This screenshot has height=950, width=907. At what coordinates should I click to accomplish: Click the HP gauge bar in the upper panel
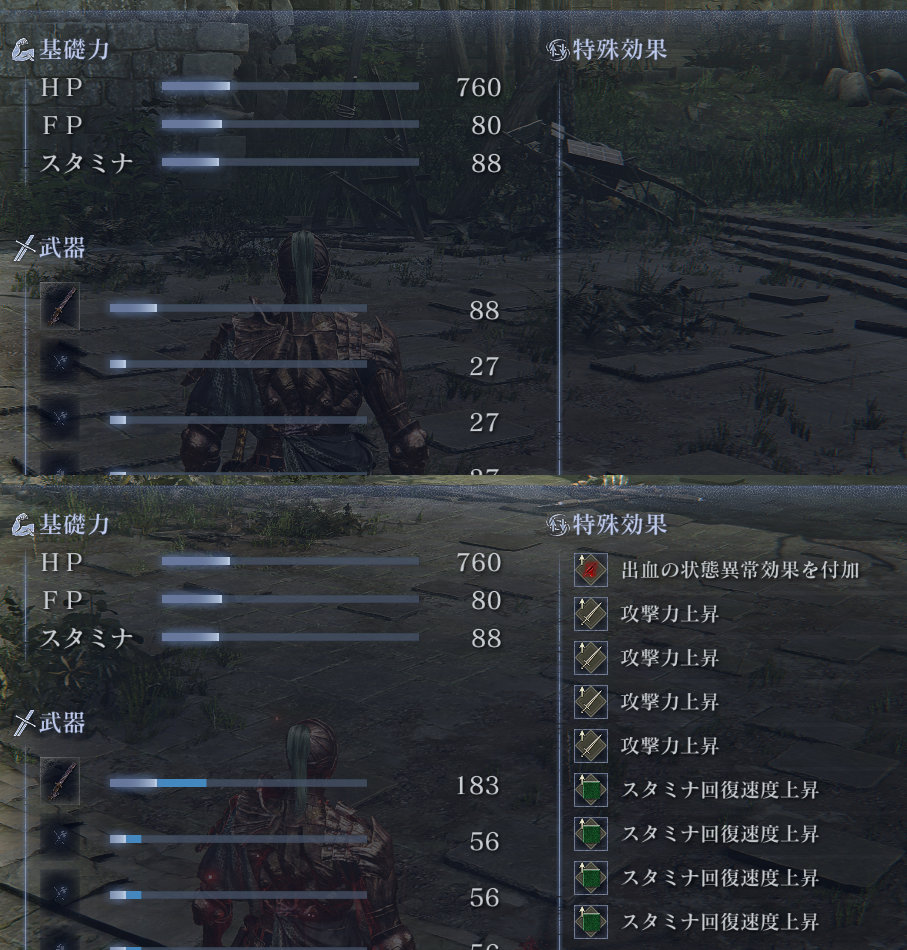290,87
